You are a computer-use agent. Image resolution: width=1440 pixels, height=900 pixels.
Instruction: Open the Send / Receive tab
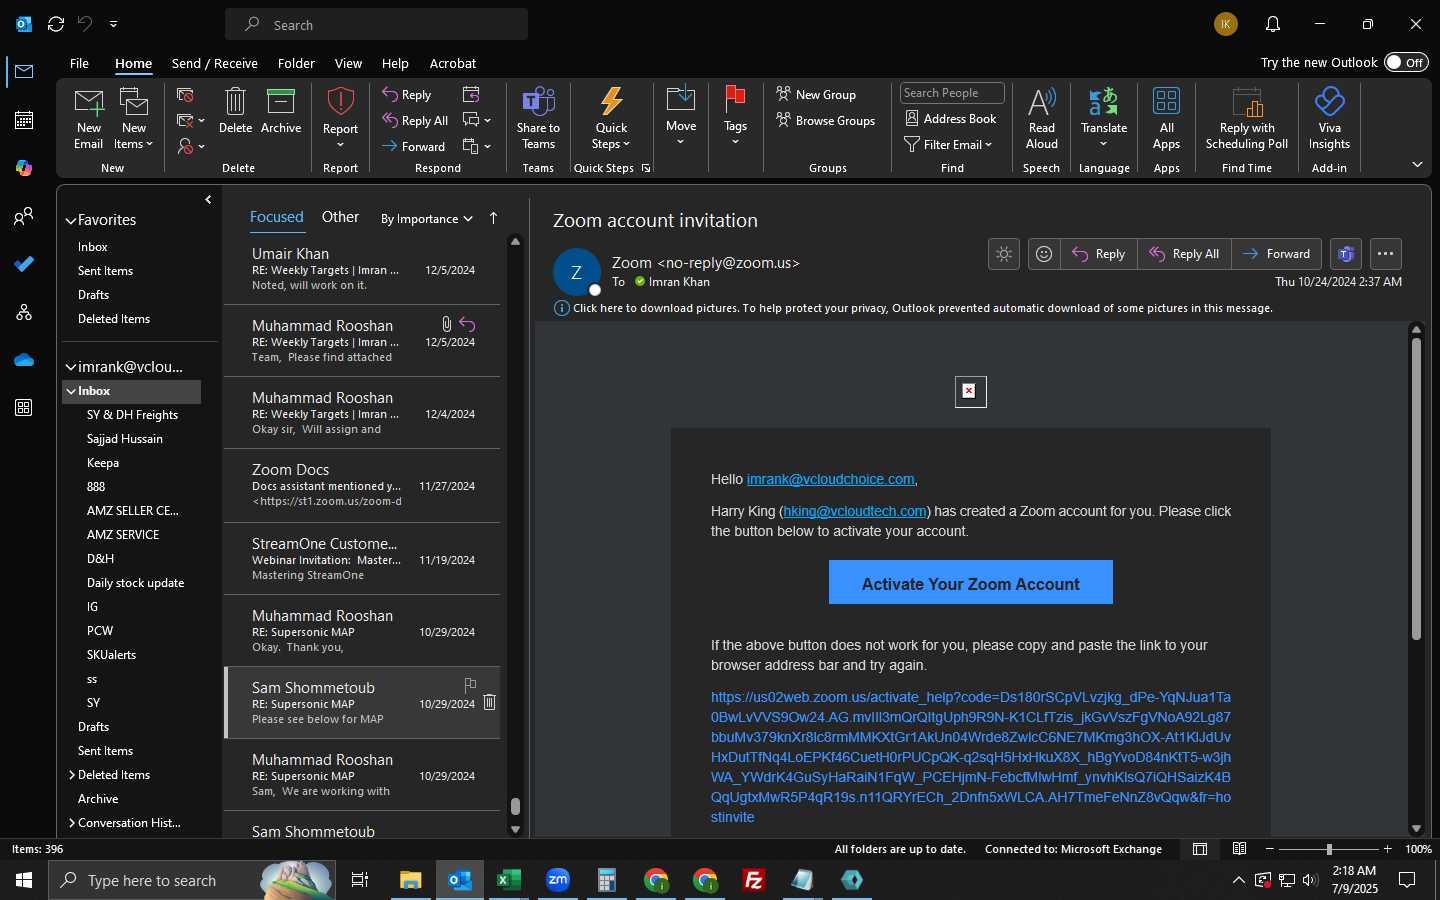coord(215,63)
